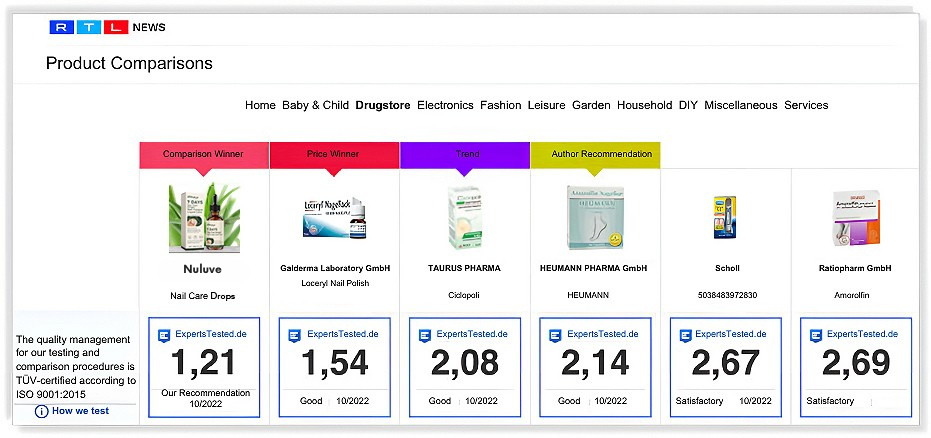Image resolution: width=931 pixels, height=438 pixels.
Task: Click the Author Recommendation banner
Action: click(595, 155)
